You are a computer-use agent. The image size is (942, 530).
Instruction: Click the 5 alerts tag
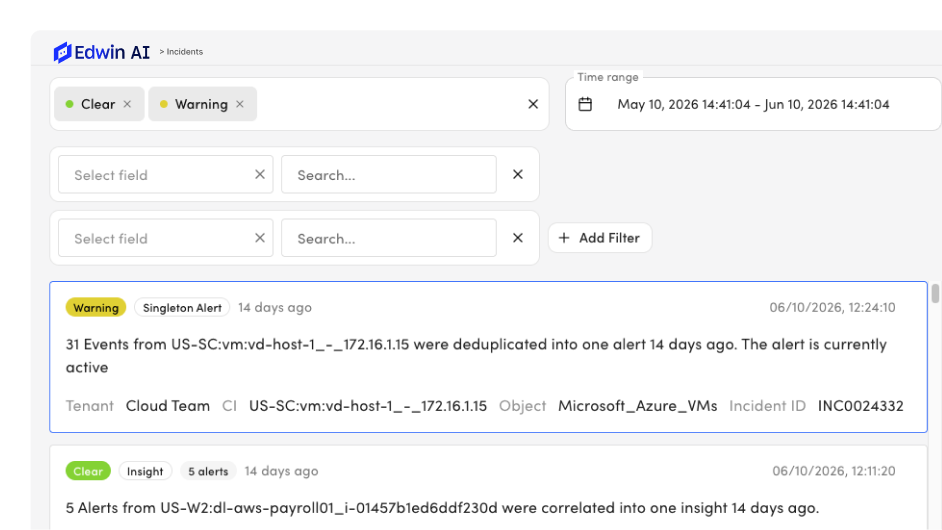[x=208, y=471]
